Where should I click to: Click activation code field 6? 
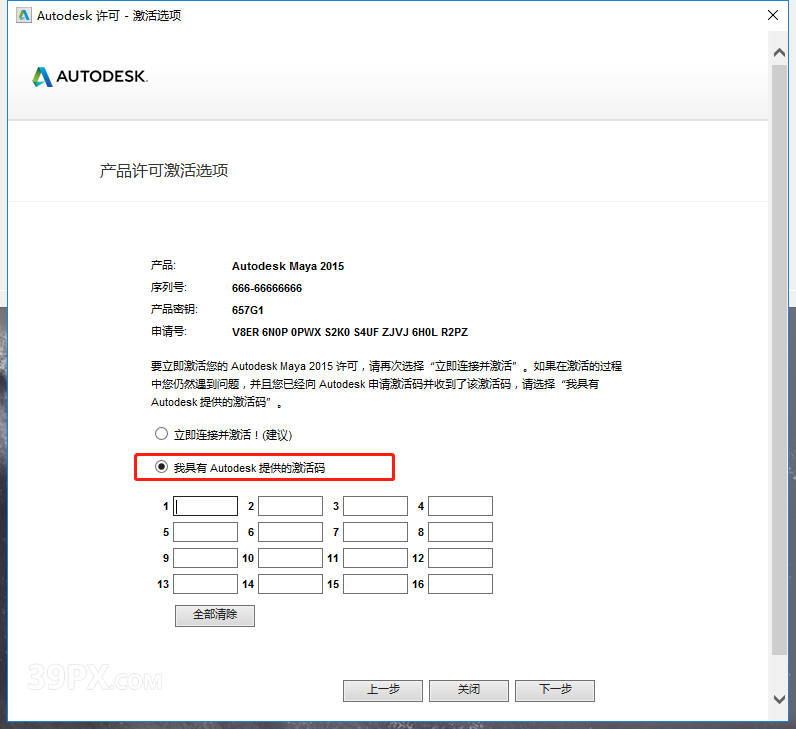[x=290, y=532]
